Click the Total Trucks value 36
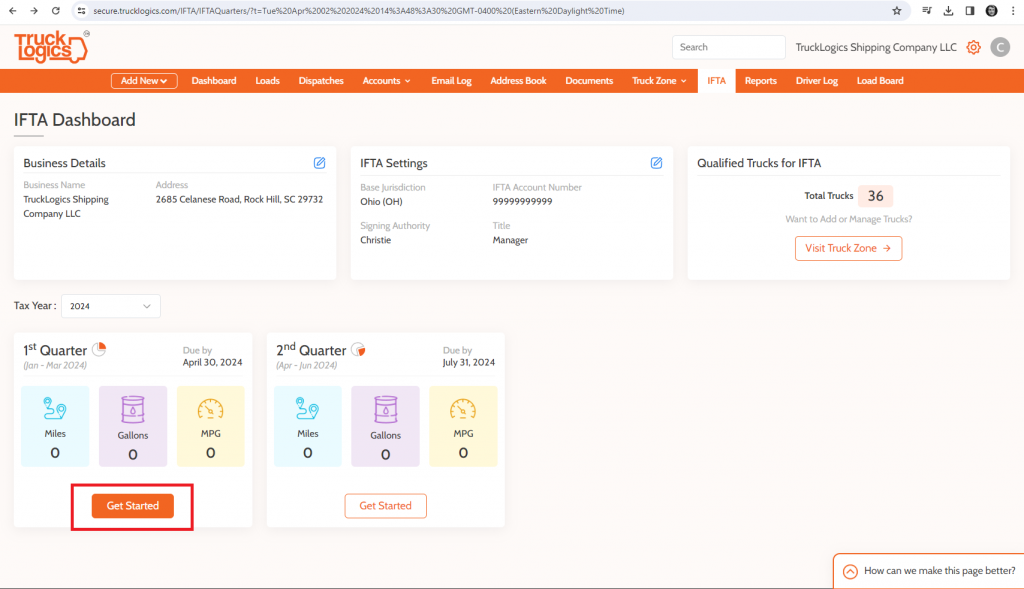Viewport: 1024px width, 589px height. (x=875, y=196)
